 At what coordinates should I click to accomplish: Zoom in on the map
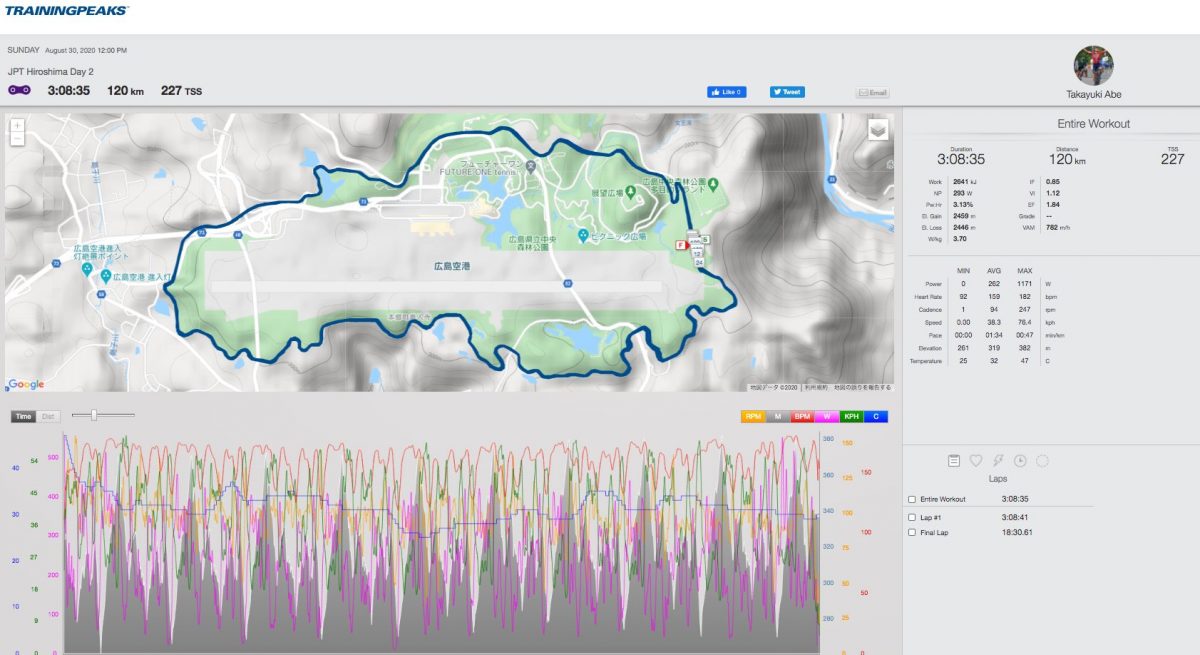[x=18, y=126]
